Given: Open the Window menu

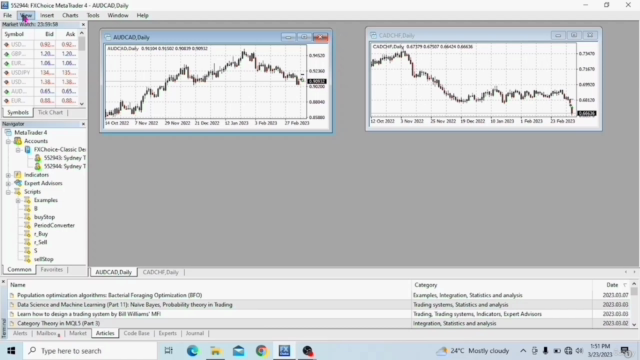Looking at the screenshot, I should [x=118, y=16].
